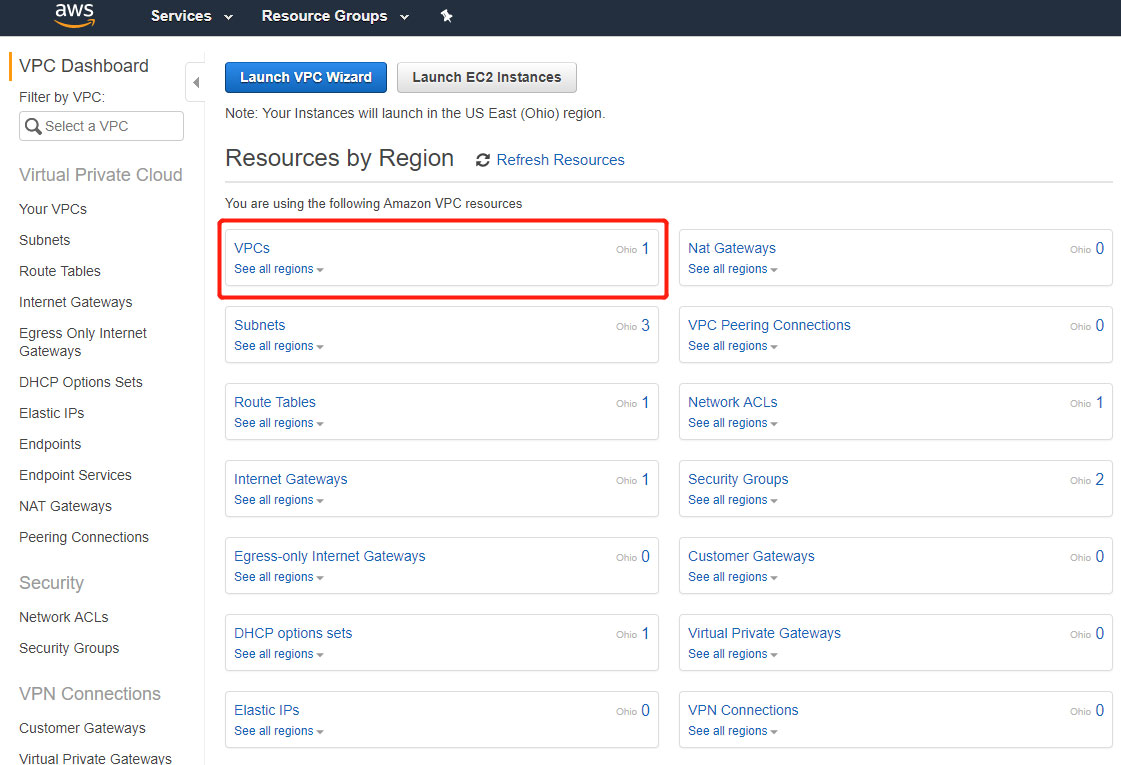
Task: Click the Ohio count 1 for VPCs
Action: pyautogui.click(x=645, y=248)
